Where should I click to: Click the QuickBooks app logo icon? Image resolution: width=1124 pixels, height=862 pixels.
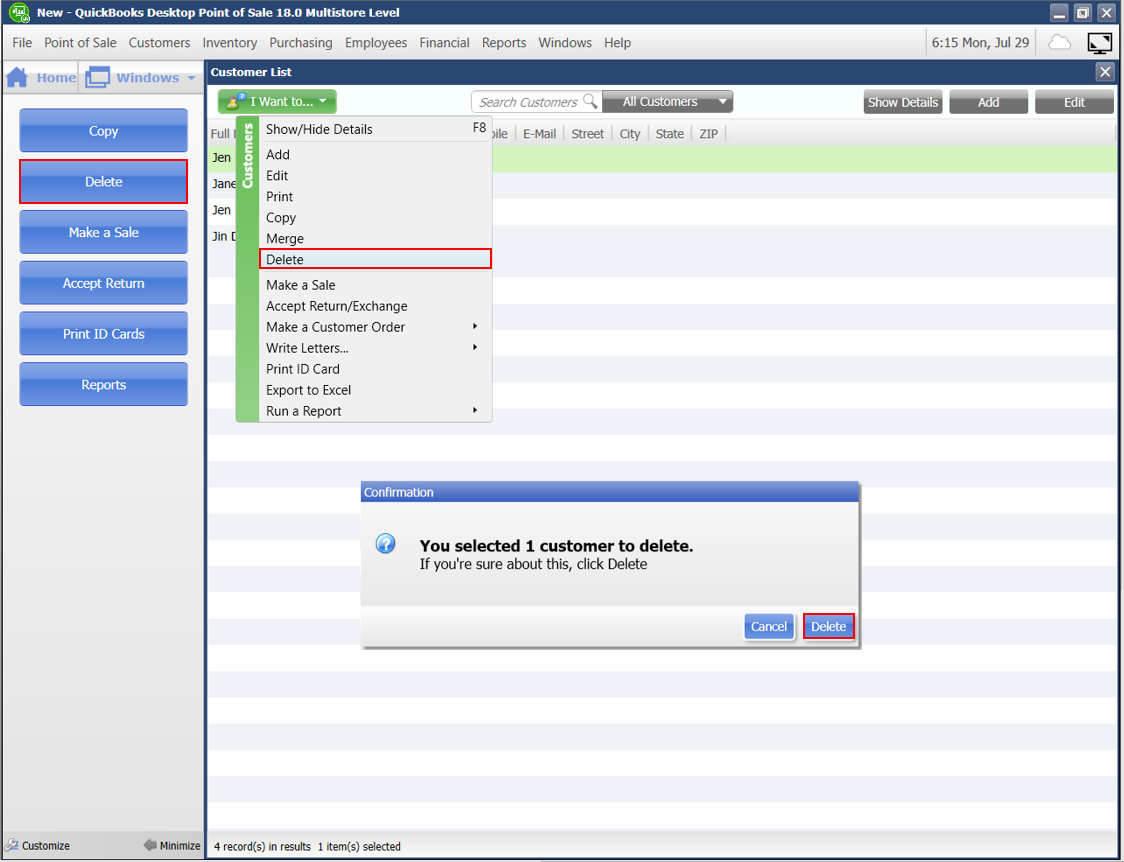19,12
